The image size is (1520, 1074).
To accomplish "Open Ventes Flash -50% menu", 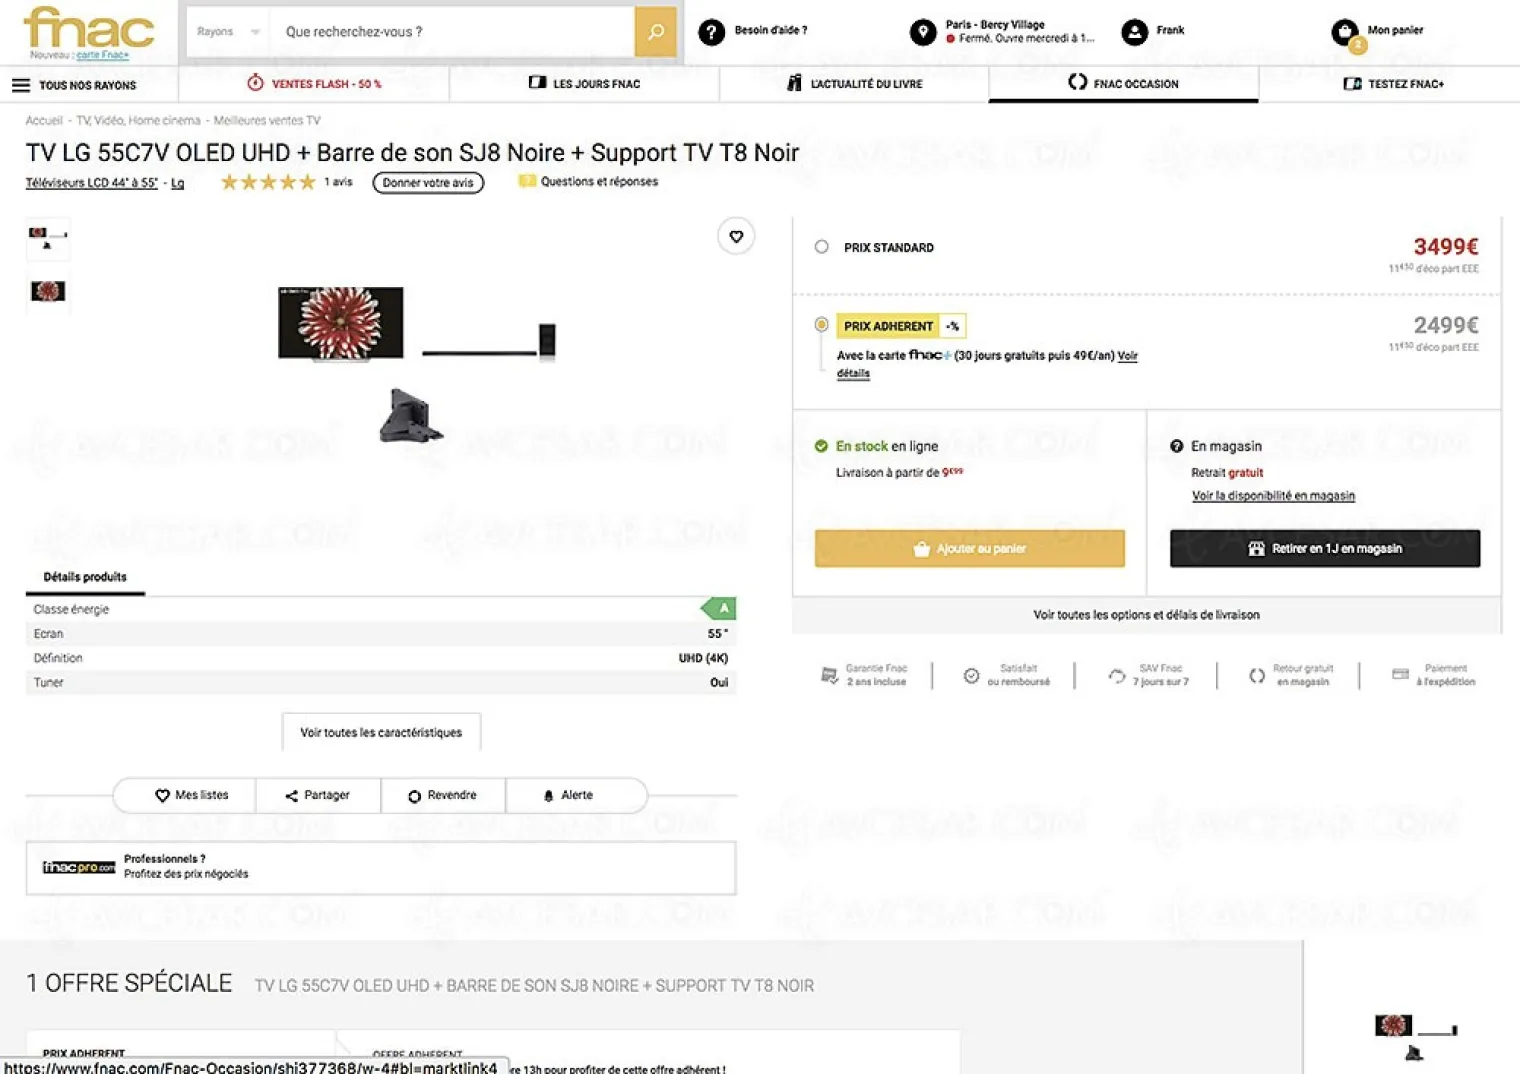I will click(314, 84).
